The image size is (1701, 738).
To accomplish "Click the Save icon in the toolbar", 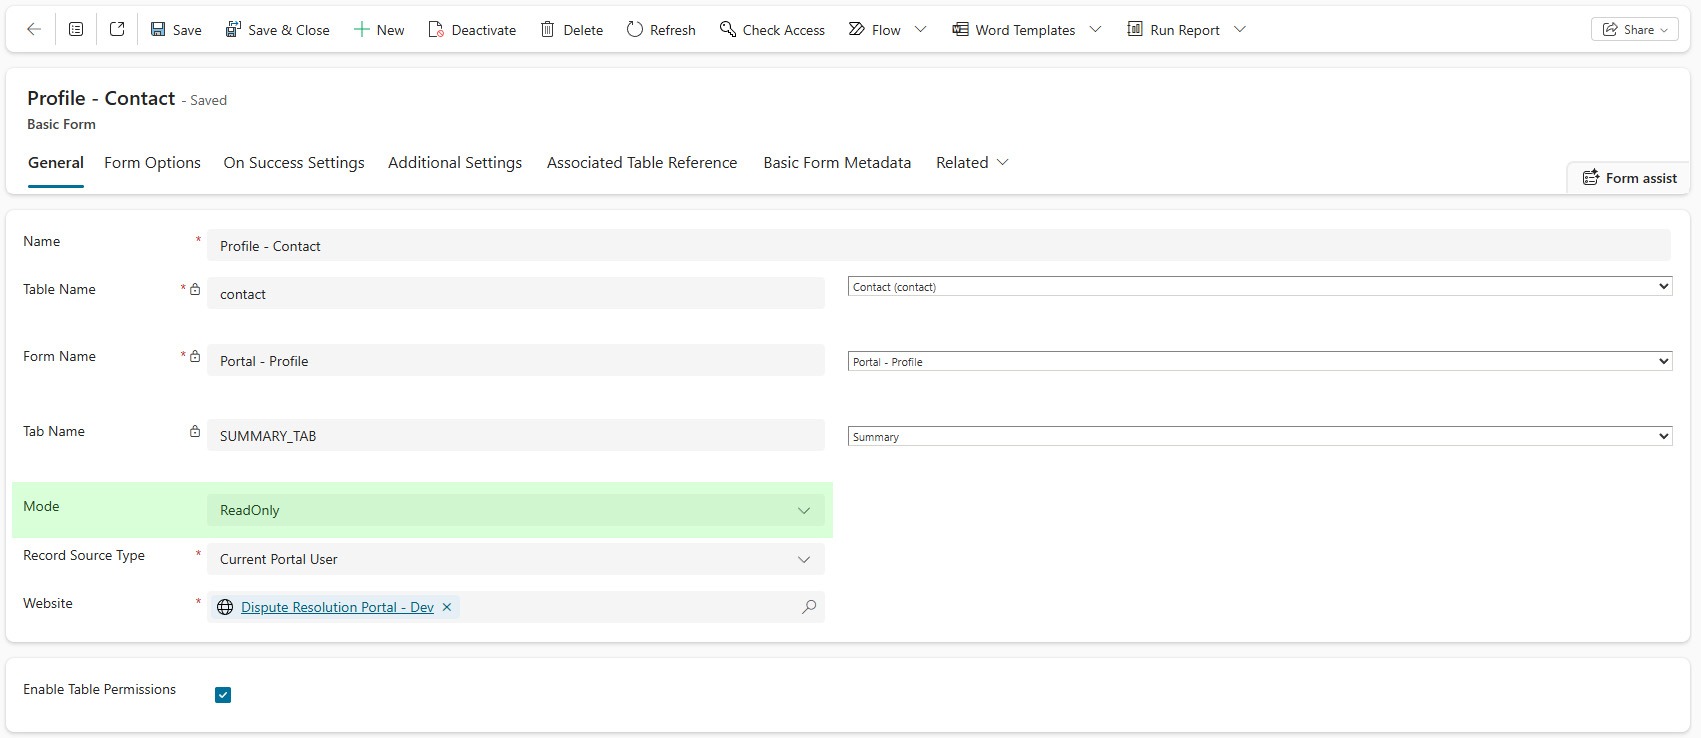I will click(x=158, y=30).
